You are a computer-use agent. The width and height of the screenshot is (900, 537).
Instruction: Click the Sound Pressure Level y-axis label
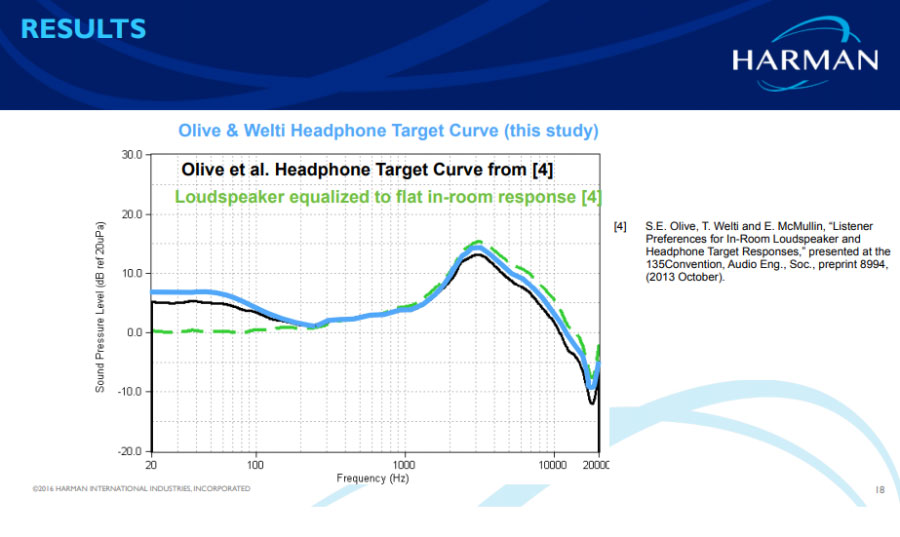[x=100, y=307]
